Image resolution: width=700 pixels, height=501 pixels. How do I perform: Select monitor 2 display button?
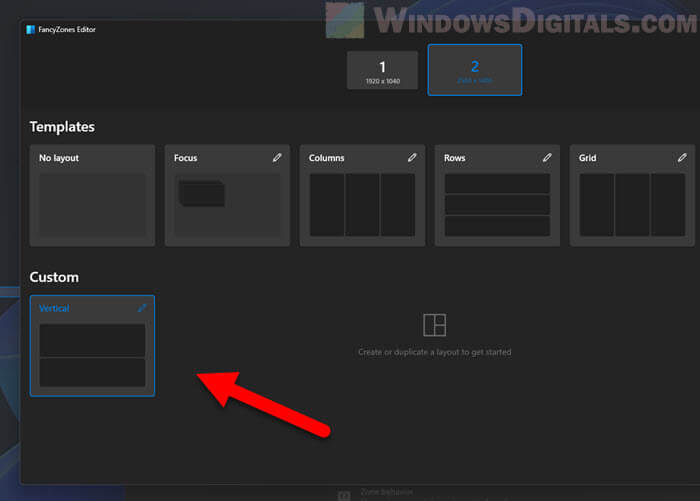[x=475, y=70]
